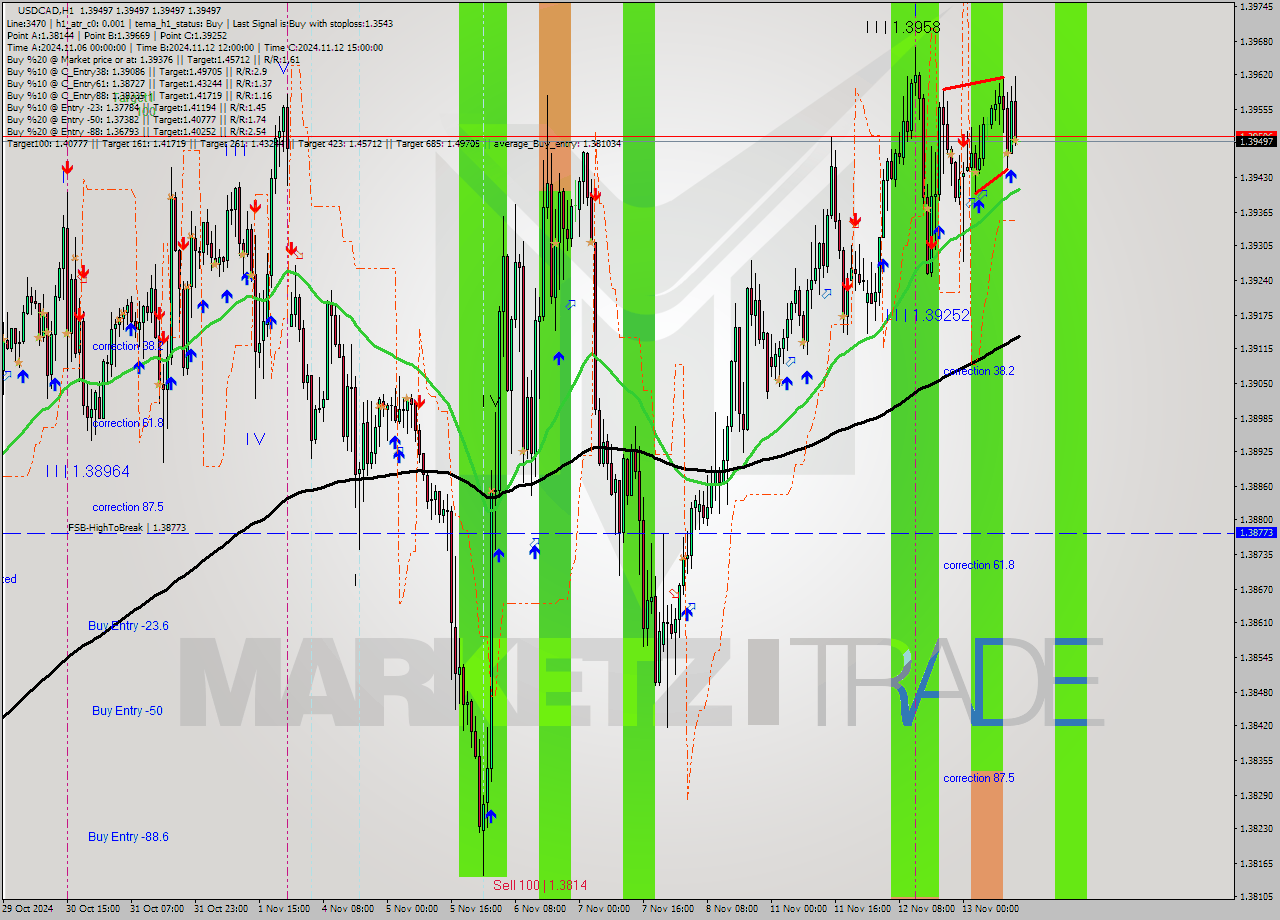
Task: Click the 1.38860 price axis label
Action: [x=1256, y=486]
